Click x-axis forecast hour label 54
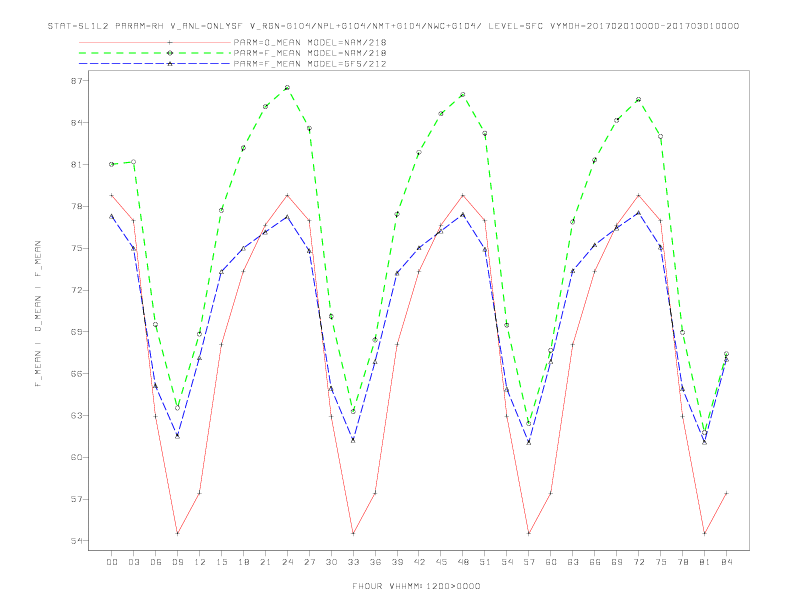Image resolution: width=792 pixels, height=612 pixels. pyautogui.click(x=507, y=562)
